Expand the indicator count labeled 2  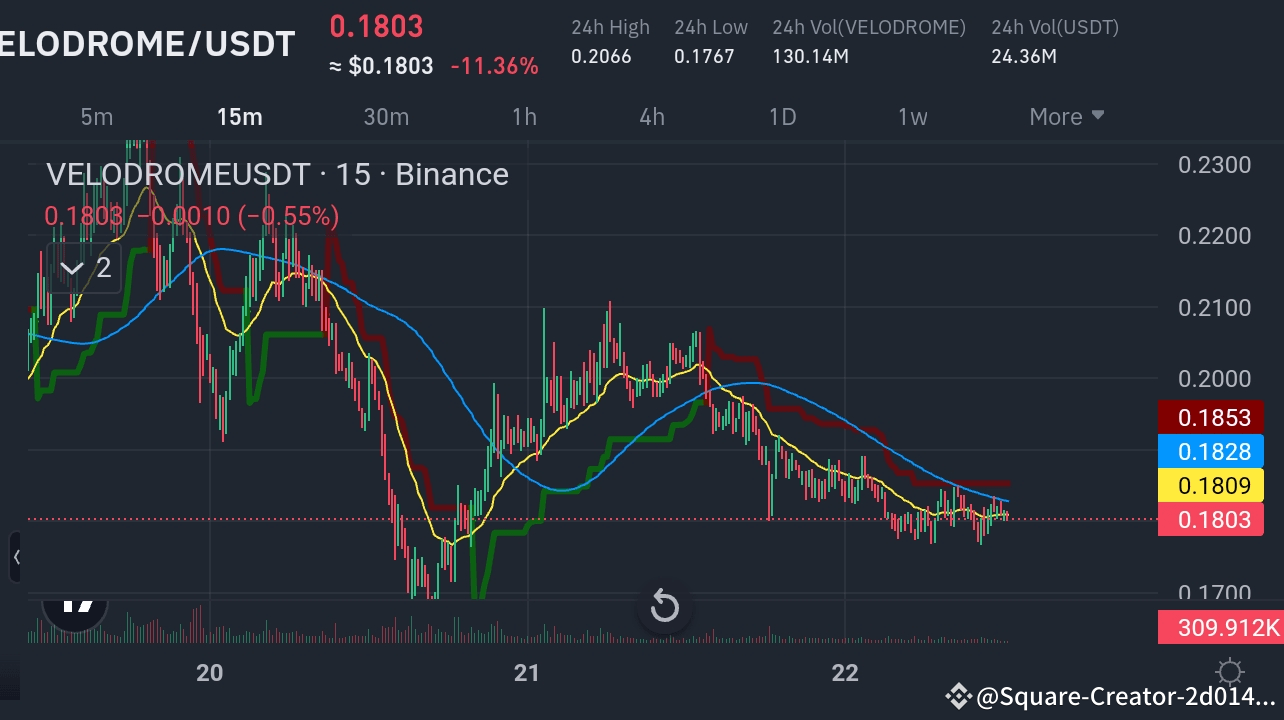pos(103,267)
